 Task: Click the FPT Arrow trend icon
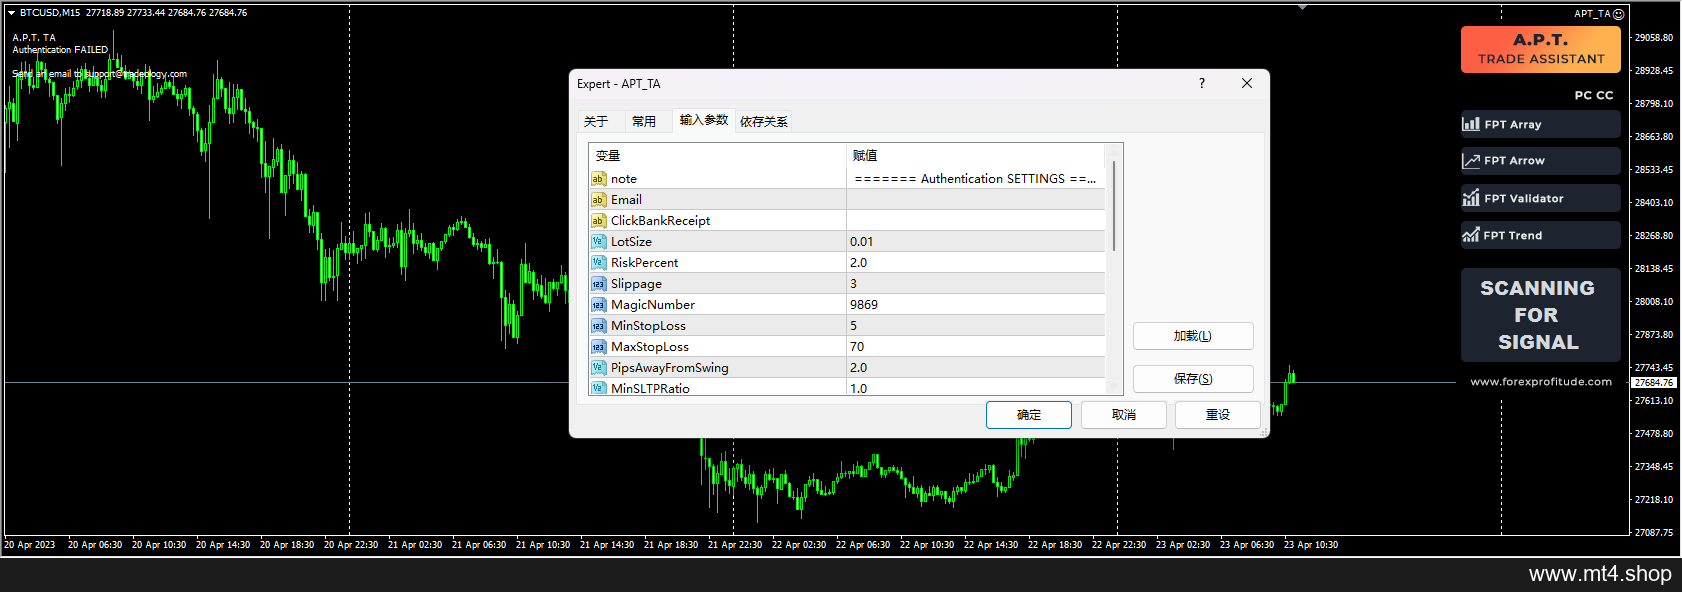(x=1471, y=161)
